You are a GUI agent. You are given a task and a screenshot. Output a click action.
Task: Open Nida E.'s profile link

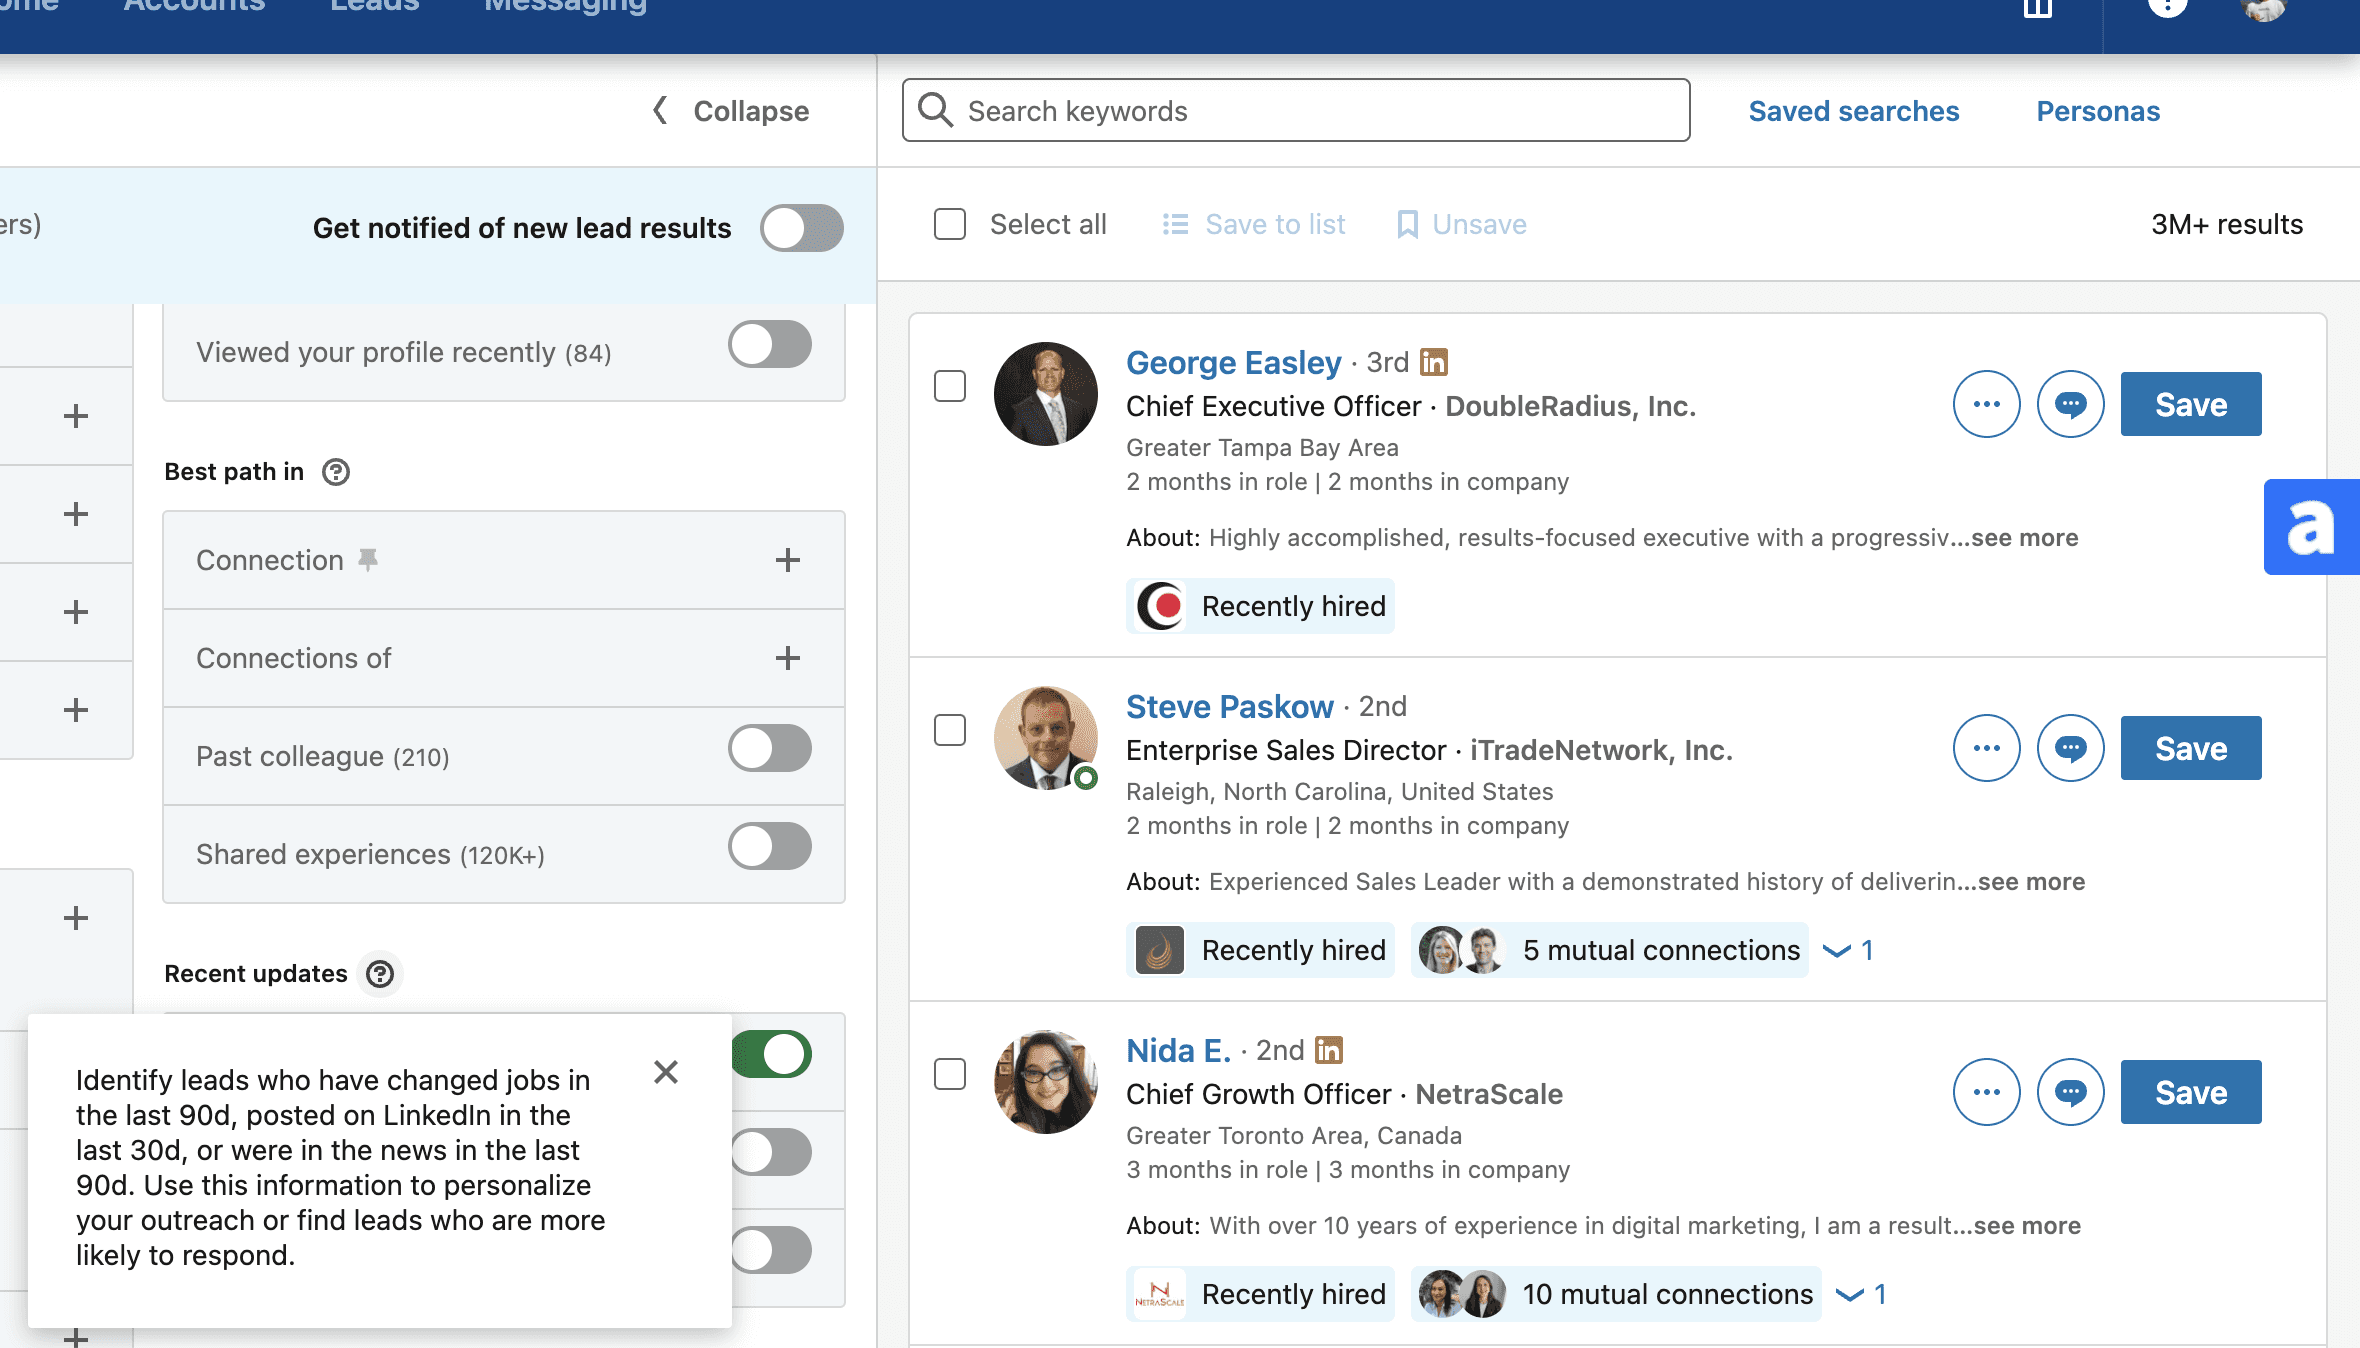(x=1178, y=1050)
